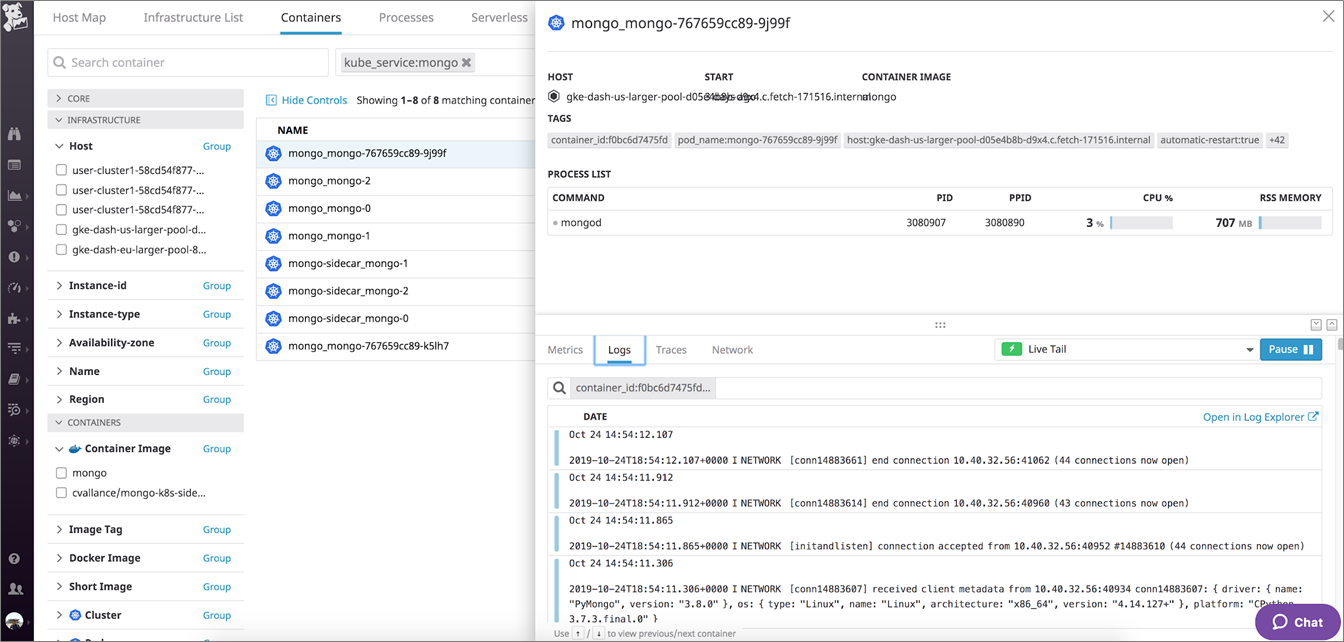The height and width of the screenshot is (642, 1344).
Task: Maximize lower panel with up-chevron icon
Action: pos(1331,325)
